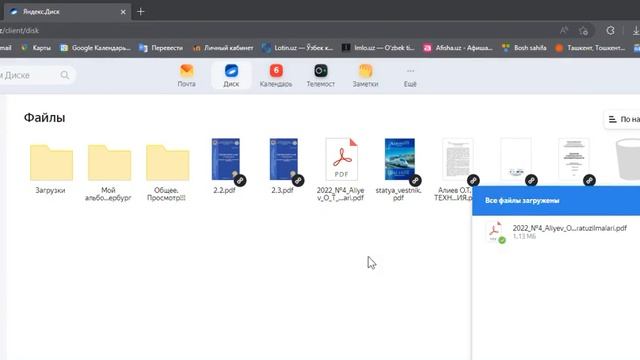640x360 pixels.
Task: Switch to the Яндекс.Диск browser tab
Action: pyautogui.click(x=67, y=12)
